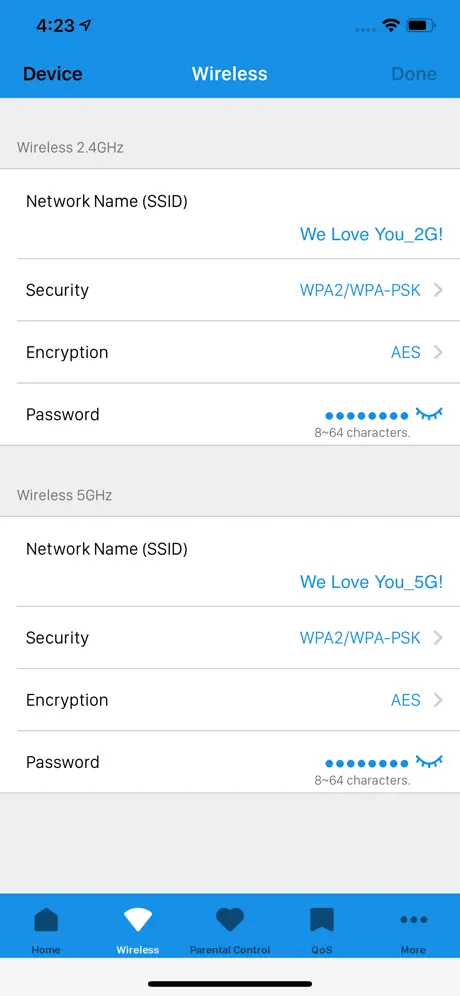Open Parental Control heart icon
The image size is (460, 996).
(230, 919)
